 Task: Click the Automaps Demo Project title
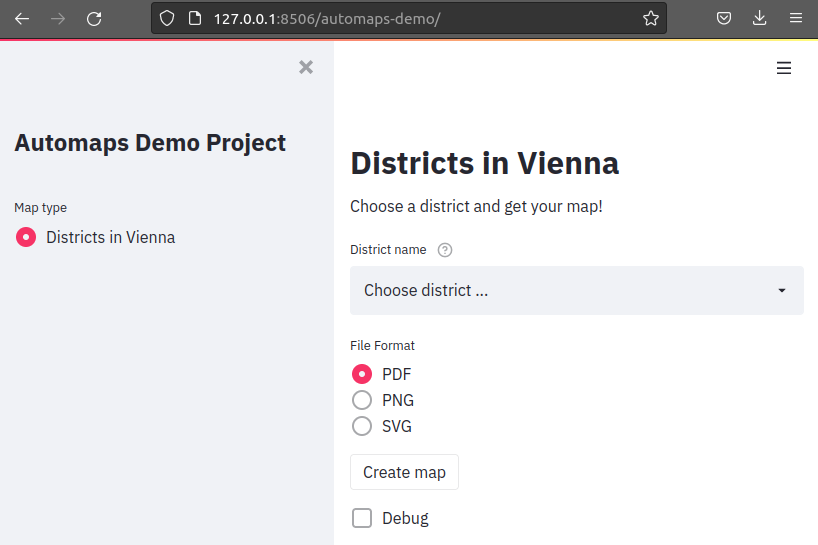click(150, 143)
